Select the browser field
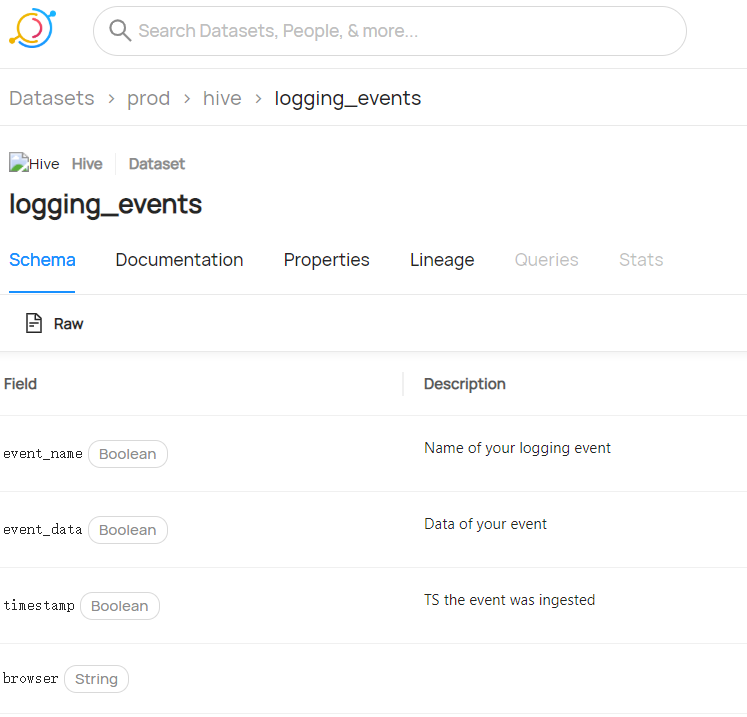Screen dimensions: 747x717 30,678
